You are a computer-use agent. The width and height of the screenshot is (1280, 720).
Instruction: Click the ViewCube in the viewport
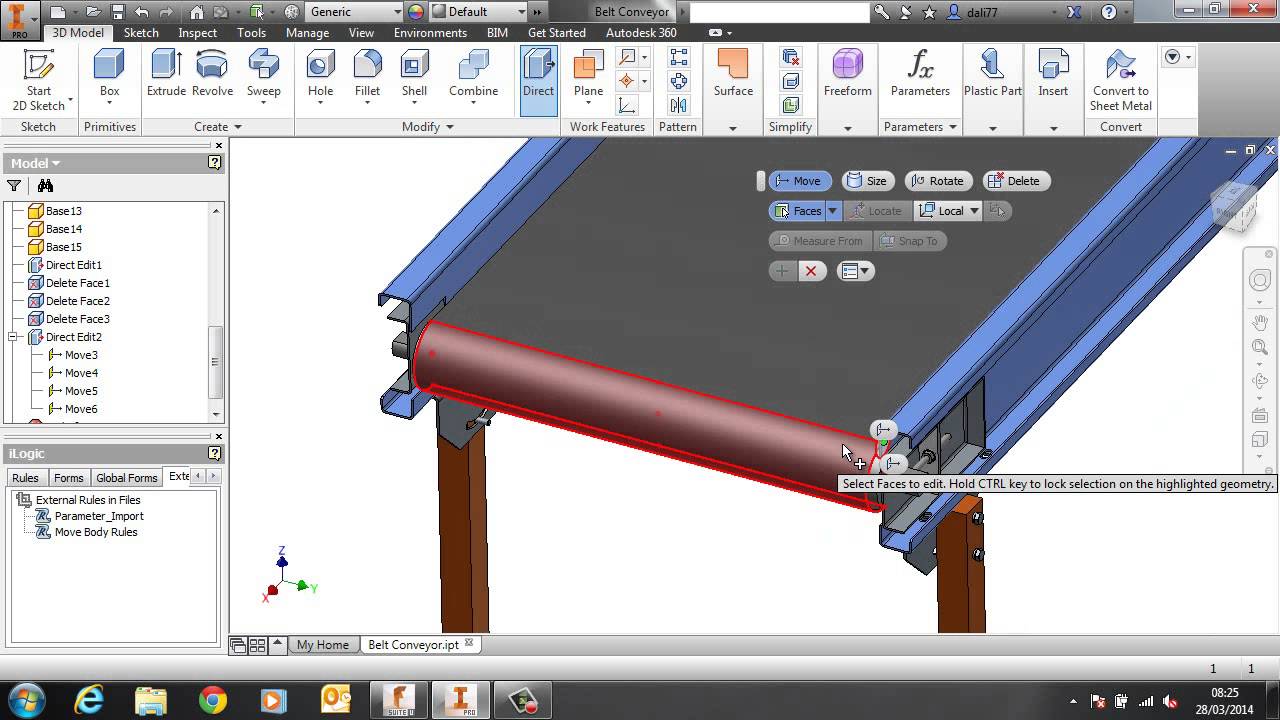pyautogui.click(x=1233, y=206)
